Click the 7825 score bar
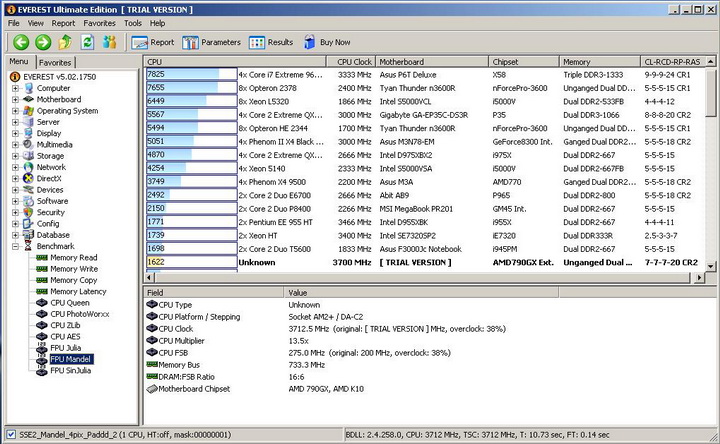This screenshot has height=444, width=720. click(191, 74)
